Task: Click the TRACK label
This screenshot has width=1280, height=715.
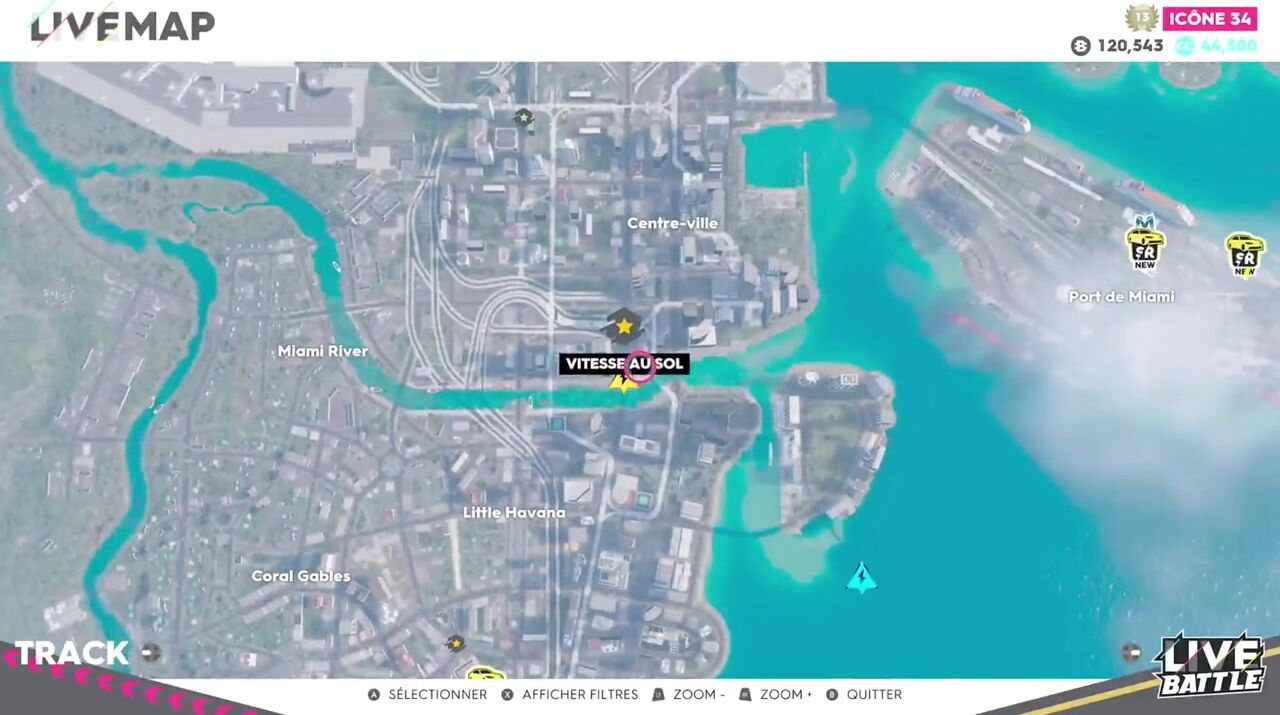Action: pos(71,653)
